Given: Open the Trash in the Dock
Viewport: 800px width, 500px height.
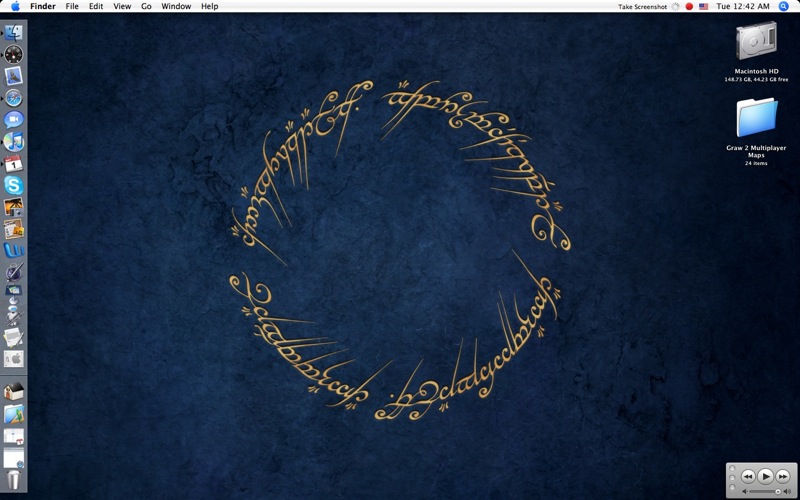Looking at the screenshot, I should [14, 480].
